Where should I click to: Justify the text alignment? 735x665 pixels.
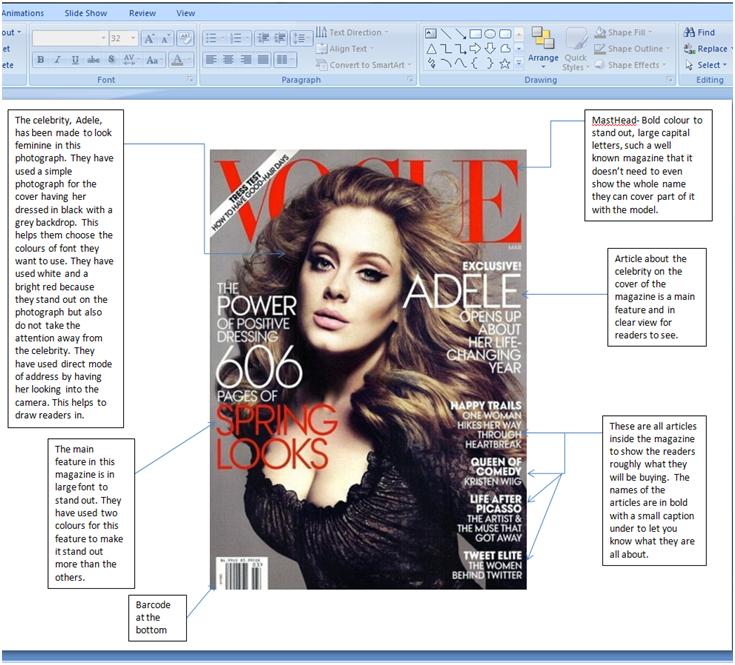click(x=263, y=60)
